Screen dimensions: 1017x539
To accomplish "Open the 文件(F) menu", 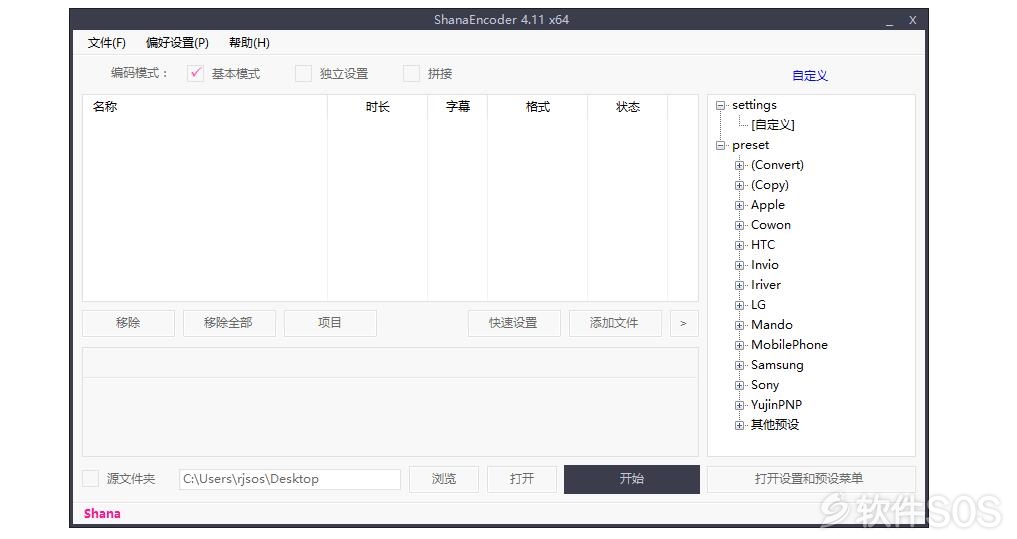I will 106,43.
